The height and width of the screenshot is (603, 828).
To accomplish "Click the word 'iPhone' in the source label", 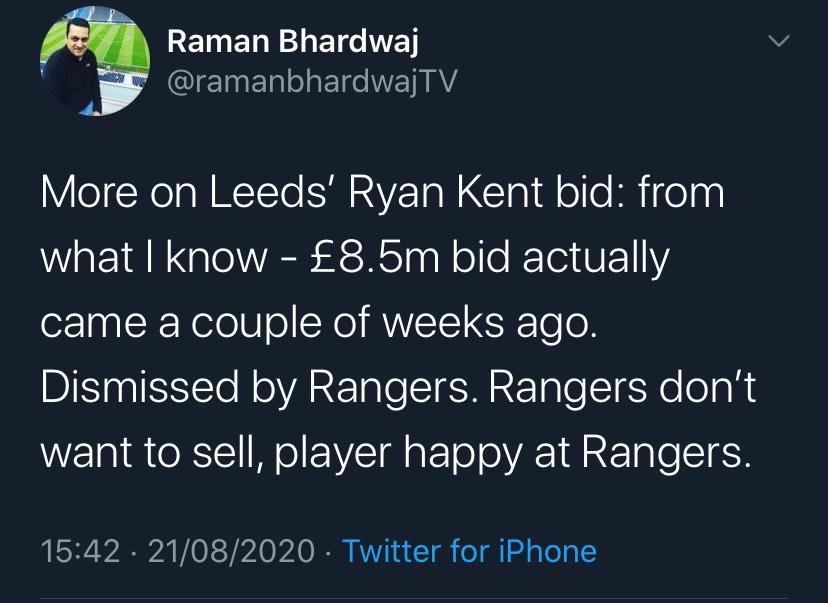I will point(548,551).
